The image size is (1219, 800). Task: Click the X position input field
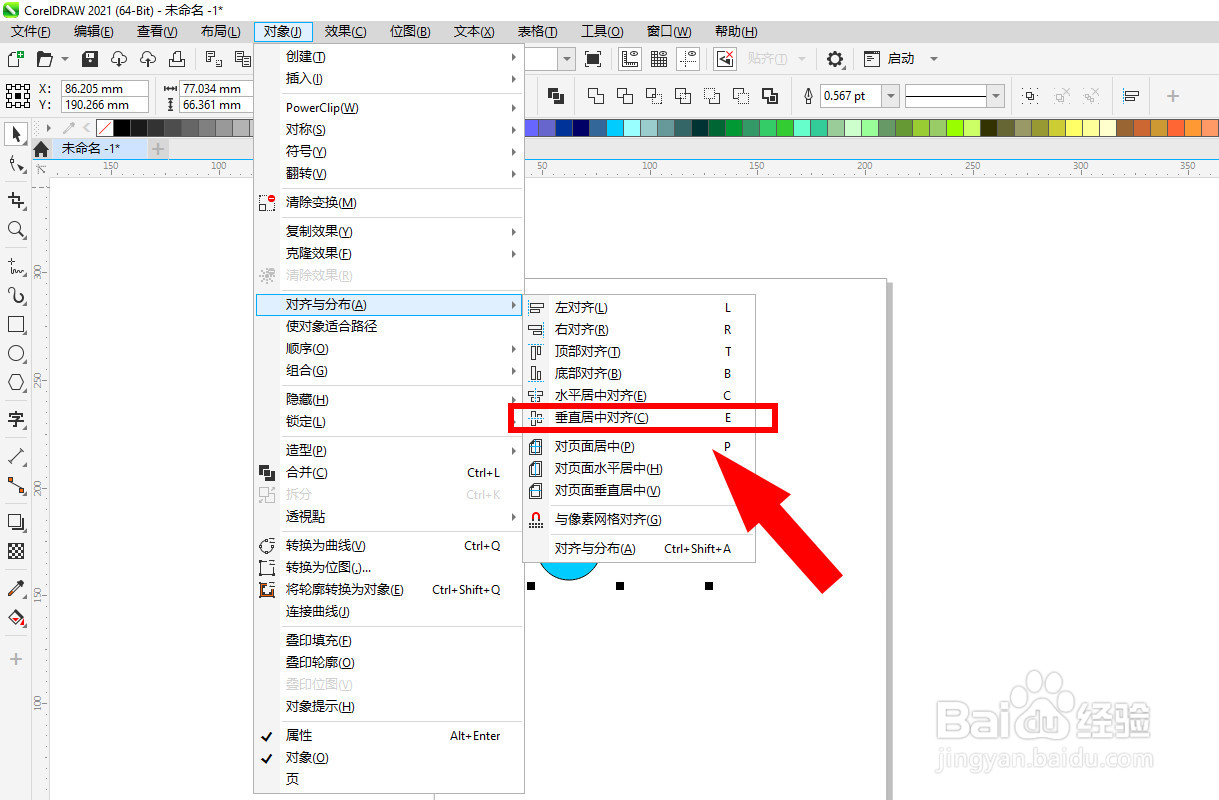pyautogui.click(x=105, y=89)
